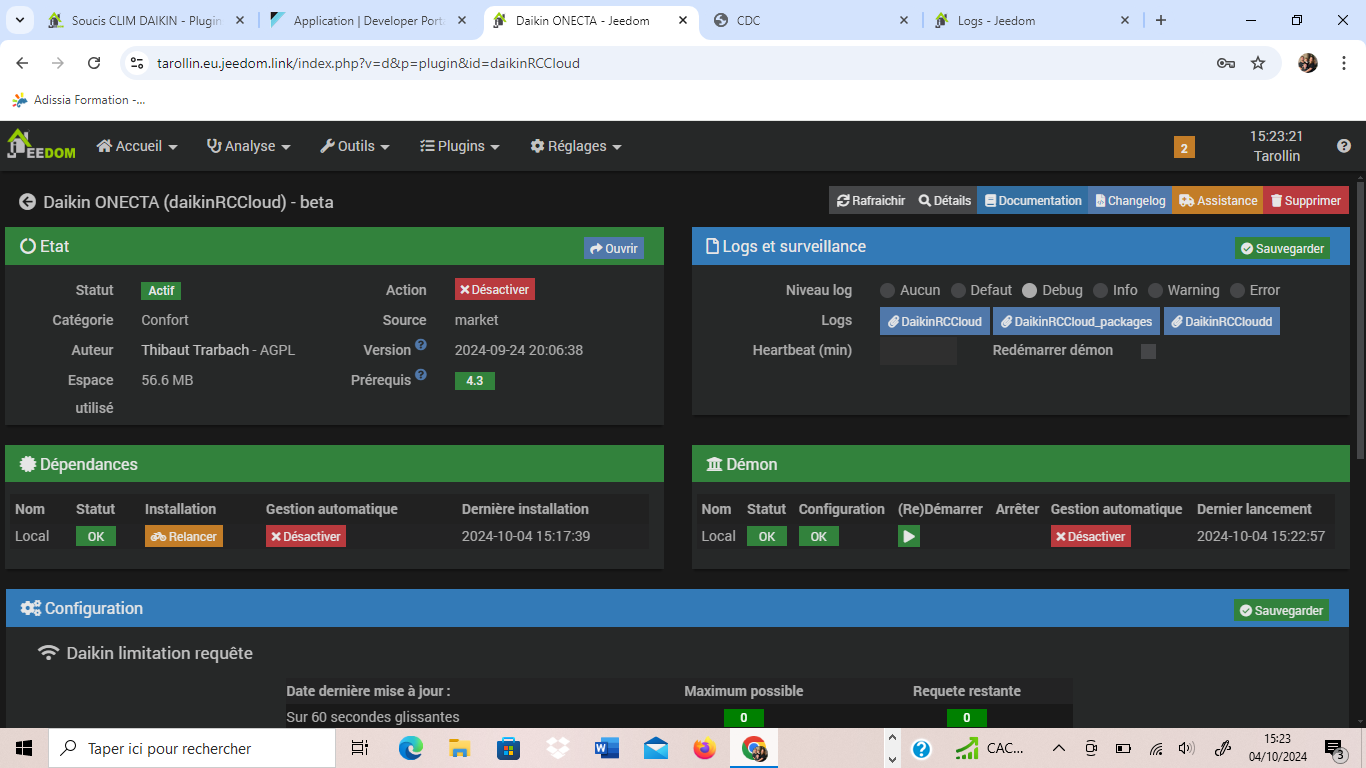Image resolution: width=1366 pixels, height=768 pixels.
Task: Click the Version help question mark icon
Action: click(421, 345)
